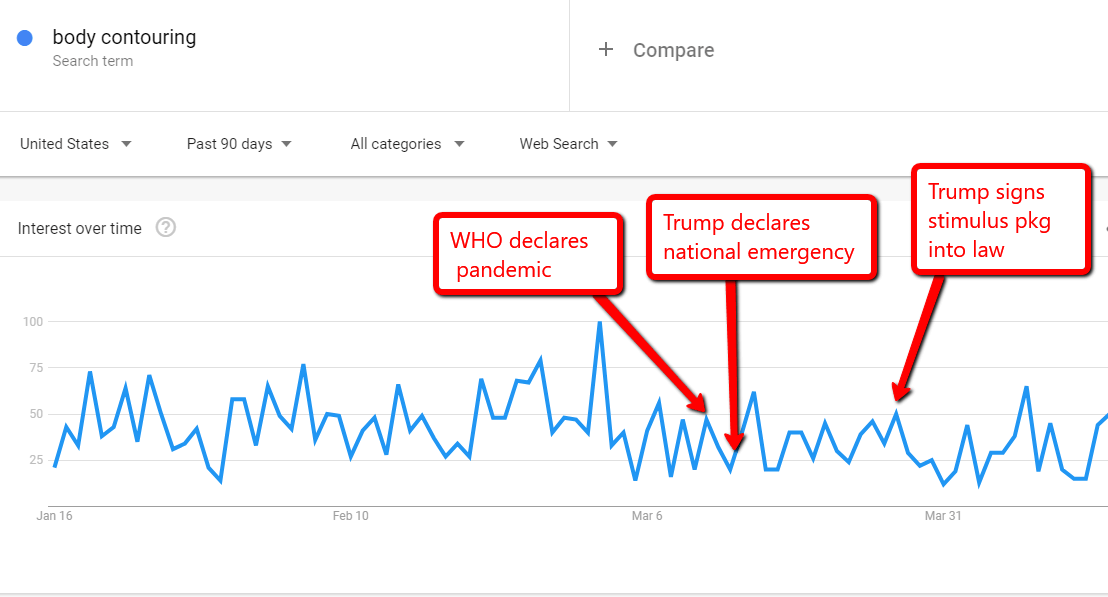Expand the Web Search type dropdown
Viewport: 1108px width, 597px height.
[568, 144]
